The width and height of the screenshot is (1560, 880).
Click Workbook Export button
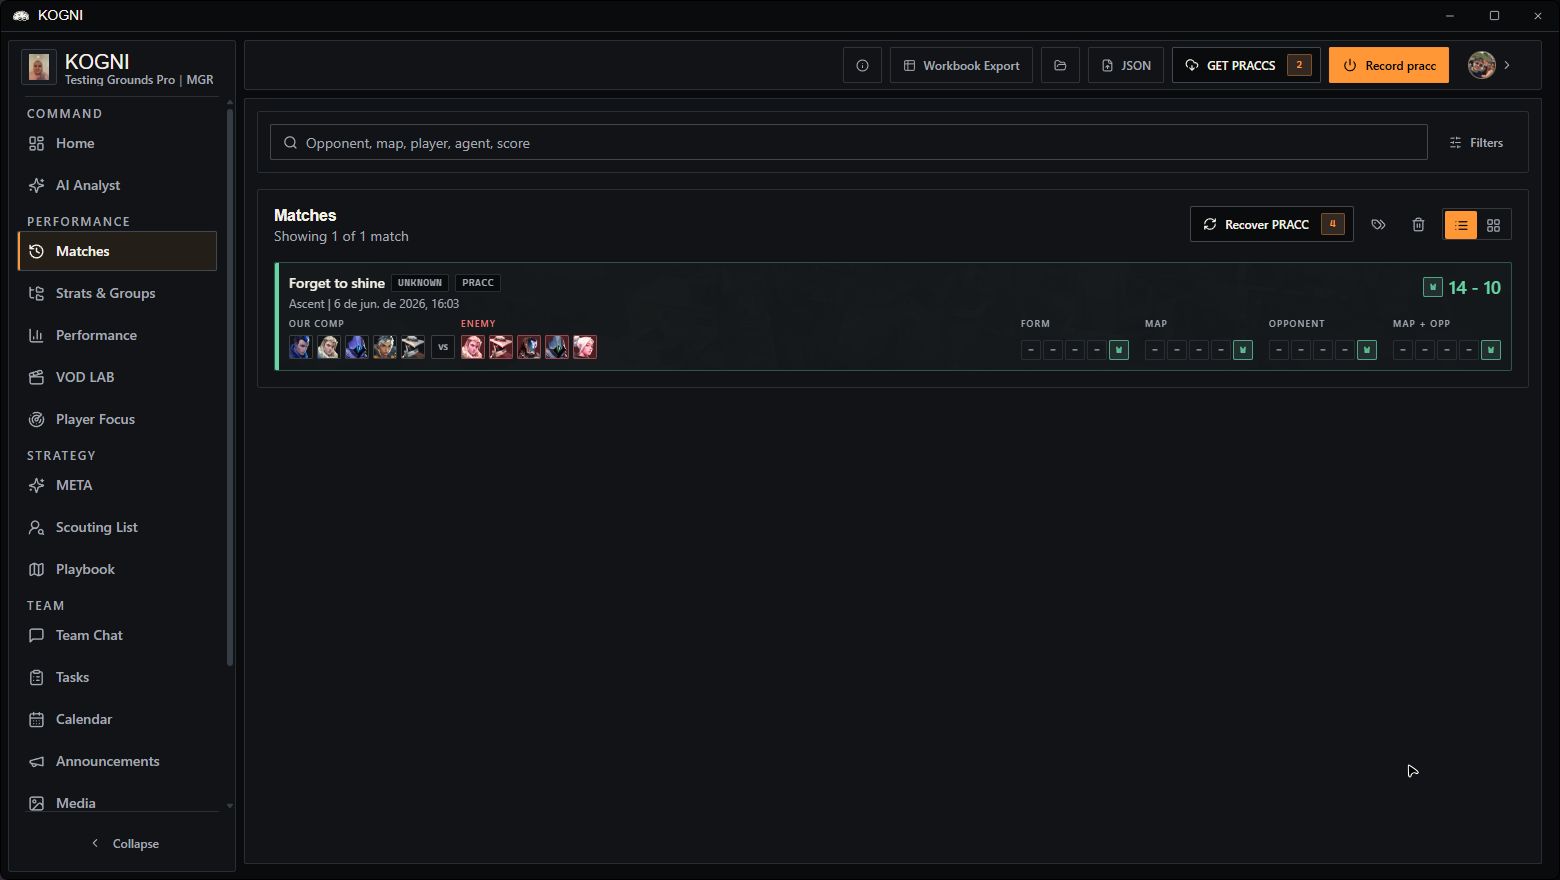click(961, 65)
